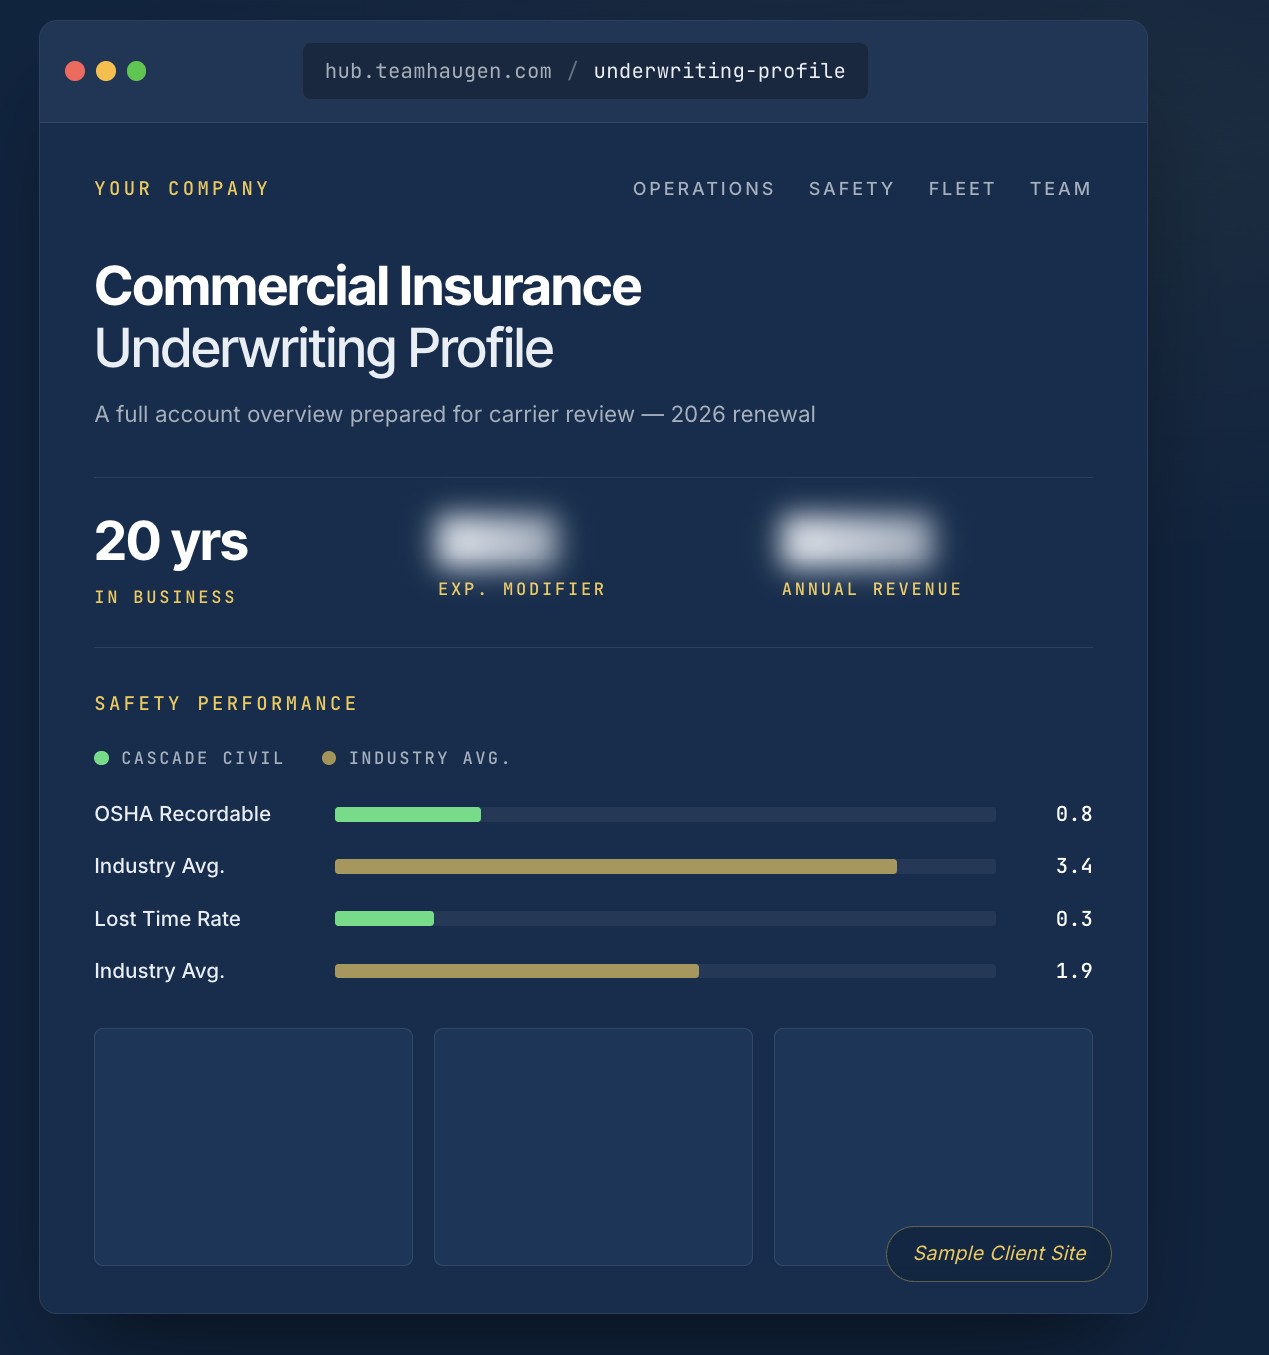This screenshot has height=1355, width=1269.
Task: Click the Cascade Civil green legend dot
Action: (x=101, y=758)
